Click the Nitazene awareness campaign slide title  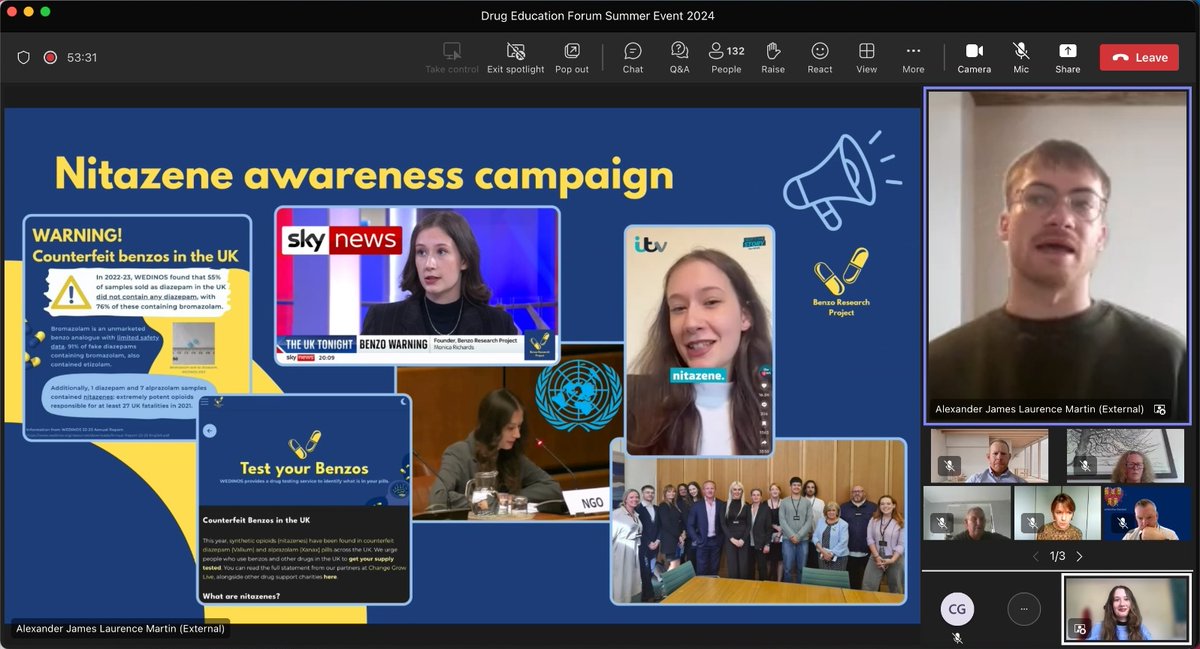(x=364, y=173)
